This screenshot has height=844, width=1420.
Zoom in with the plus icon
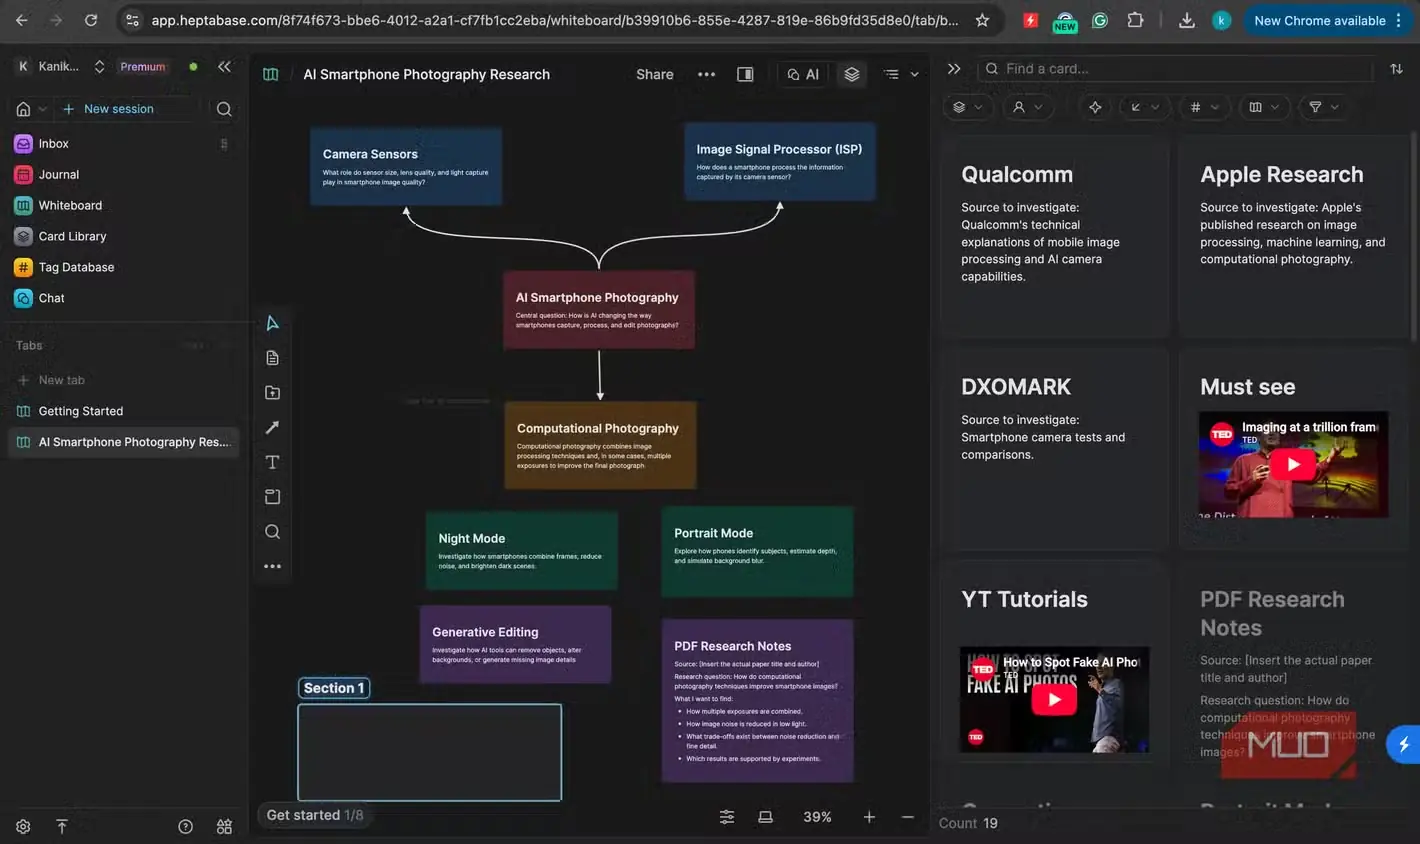point(869,817)
